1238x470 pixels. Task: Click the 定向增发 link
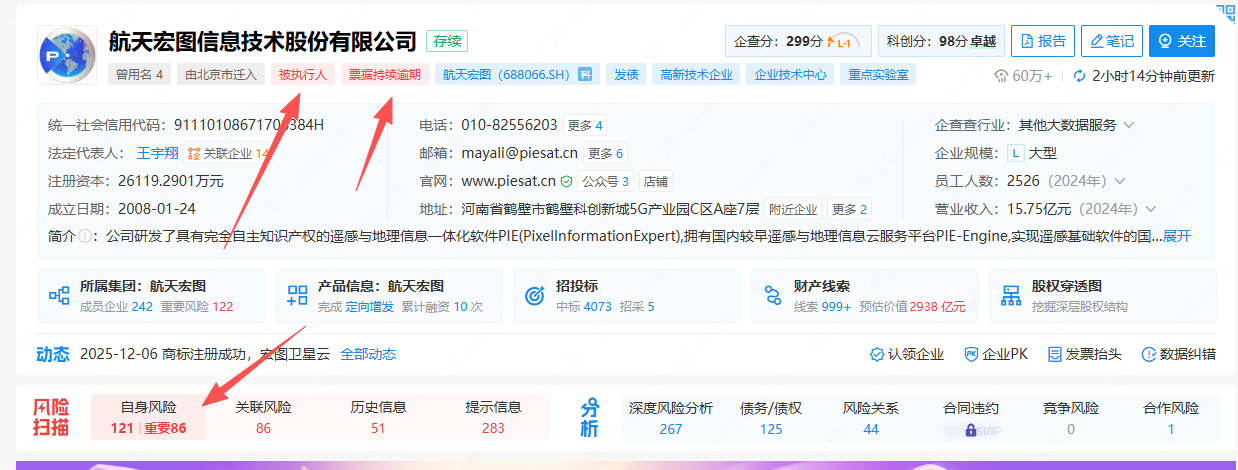pyautogui.click(x=370, y=306)
